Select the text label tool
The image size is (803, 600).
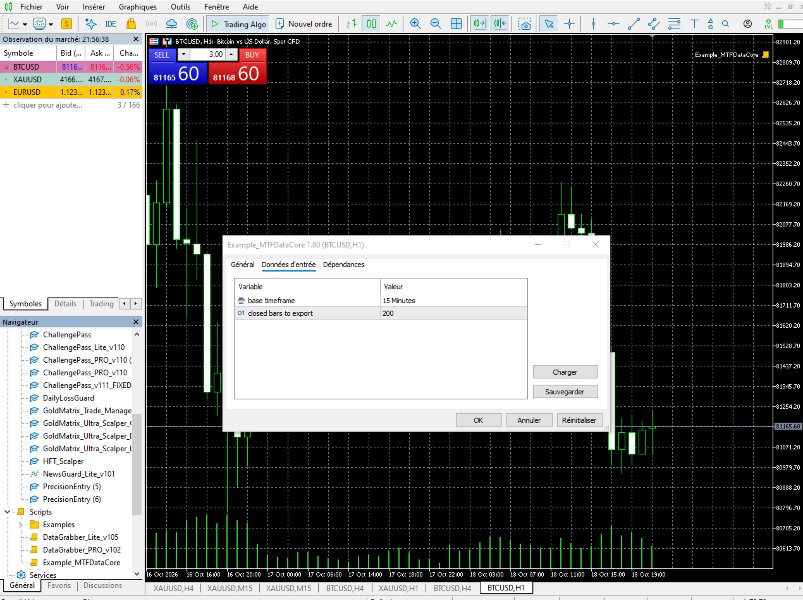coord(694,24)
